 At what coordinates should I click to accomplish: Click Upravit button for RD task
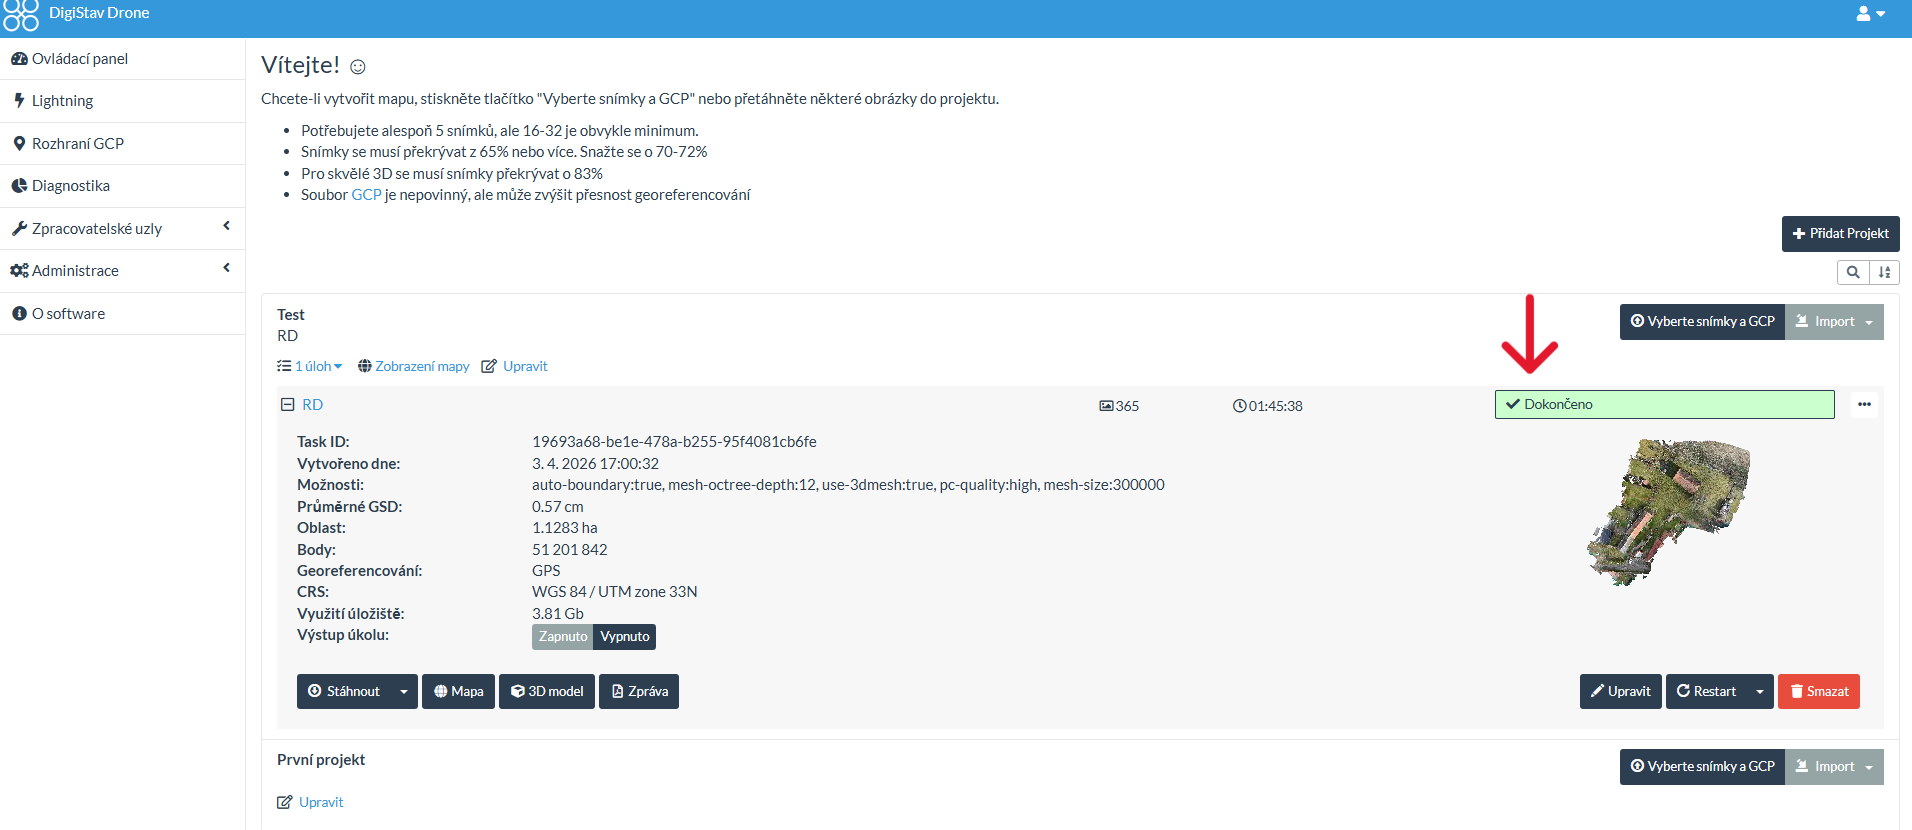coord(1621,692)
